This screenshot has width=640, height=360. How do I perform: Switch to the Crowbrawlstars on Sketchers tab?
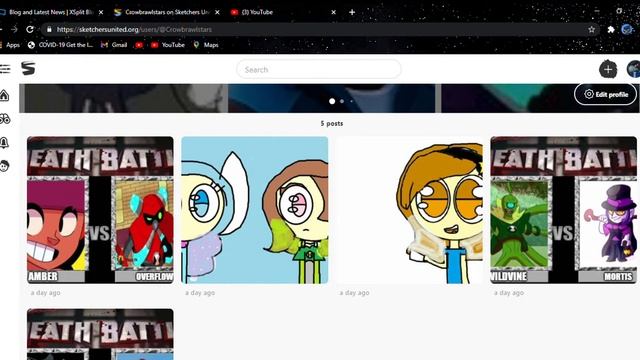167,12
